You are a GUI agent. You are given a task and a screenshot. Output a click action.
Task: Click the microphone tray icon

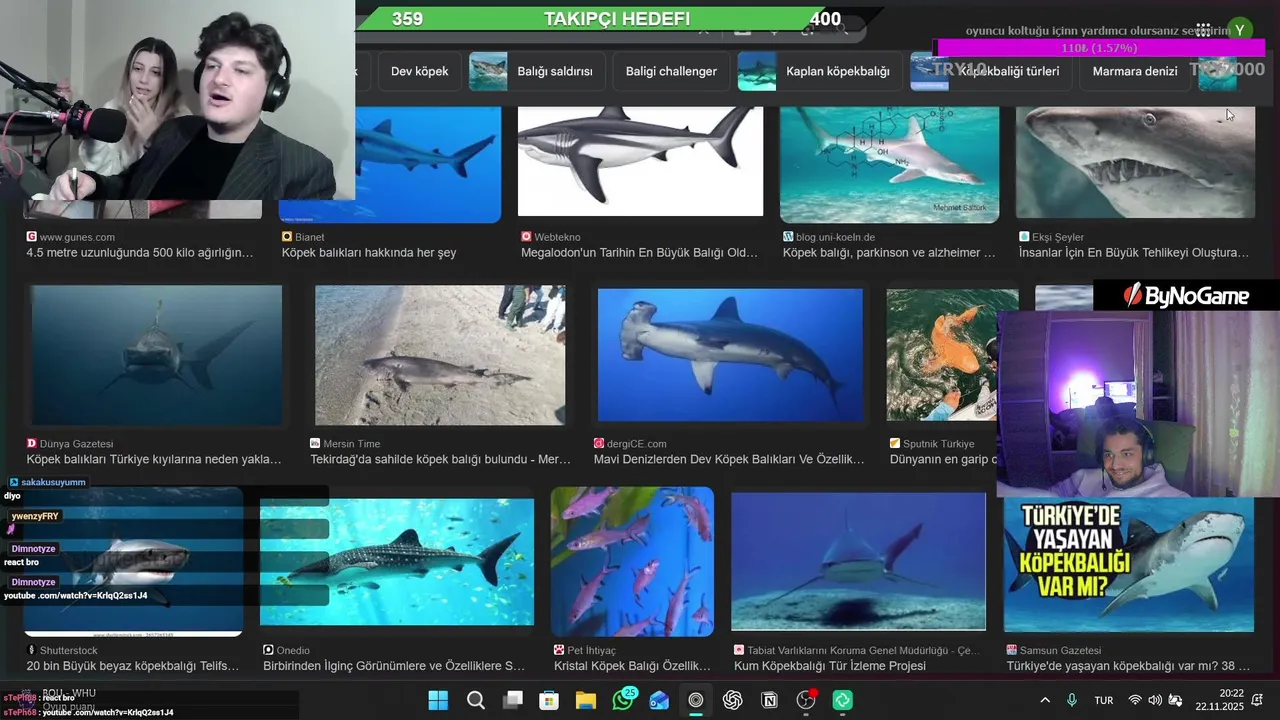1072,700
